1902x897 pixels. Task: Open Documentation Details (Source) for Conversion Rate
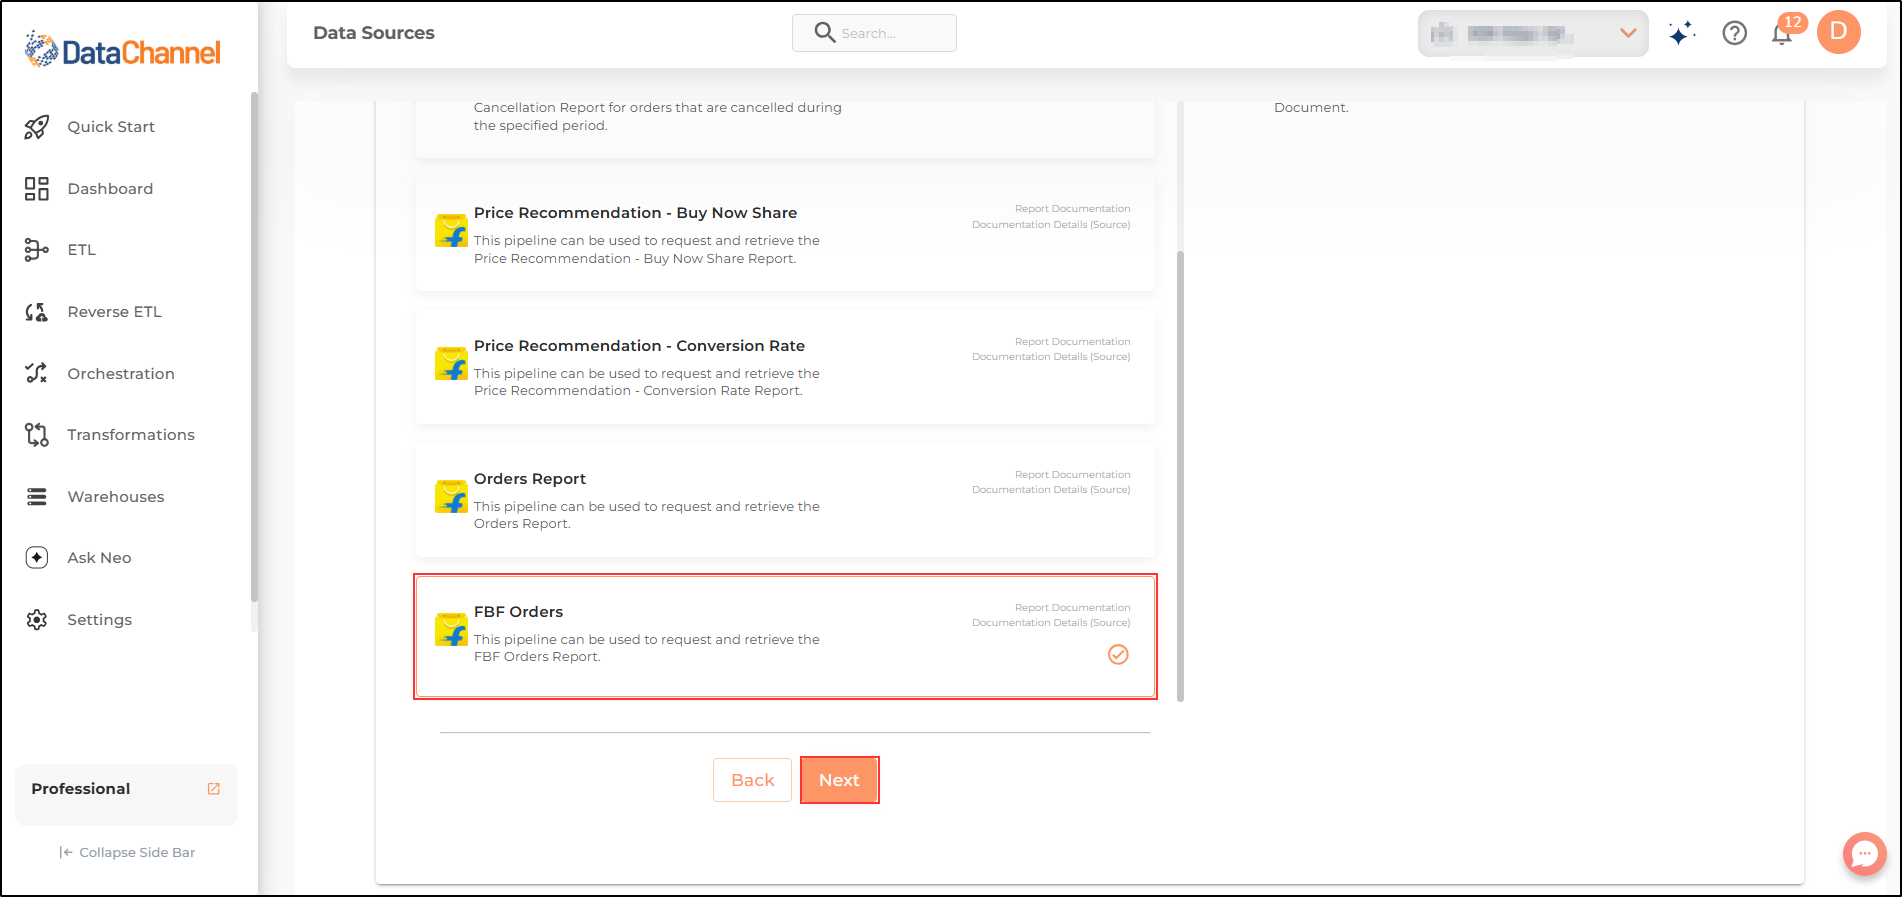click(x=1051, y=357)
